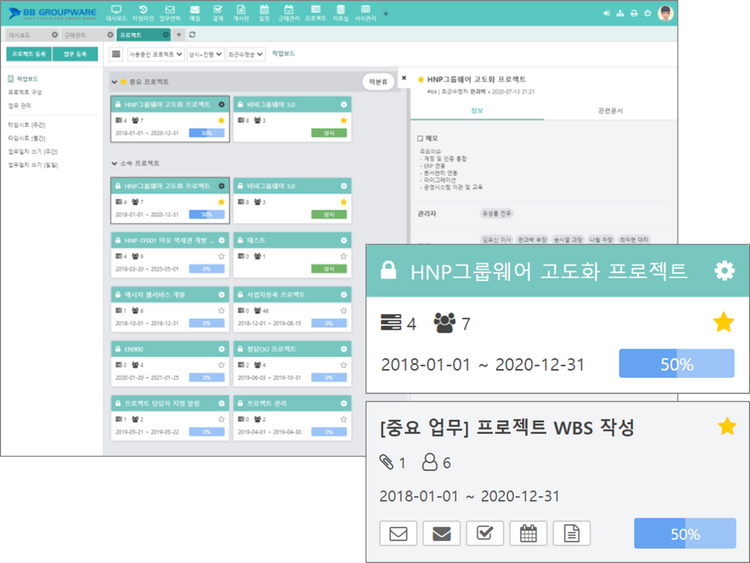Open the gear settings on the 테스트 card

[343, 240]
